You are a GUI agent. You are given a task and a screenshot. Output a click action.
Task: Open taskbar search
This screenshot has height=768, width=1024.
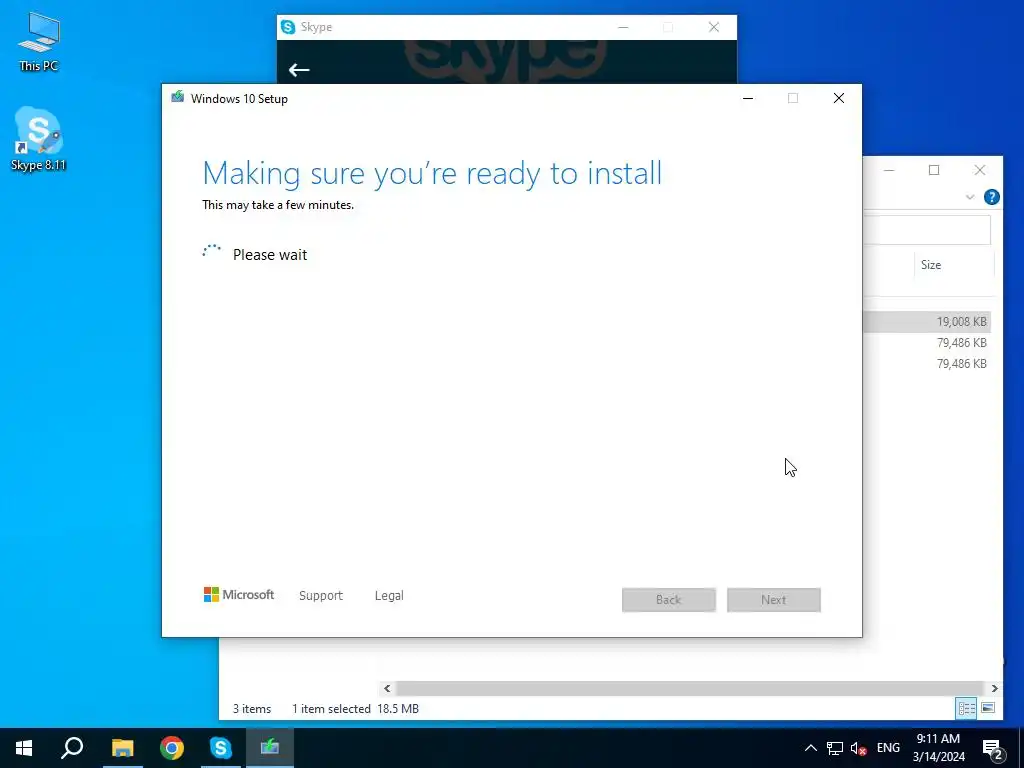coord(72,748)
